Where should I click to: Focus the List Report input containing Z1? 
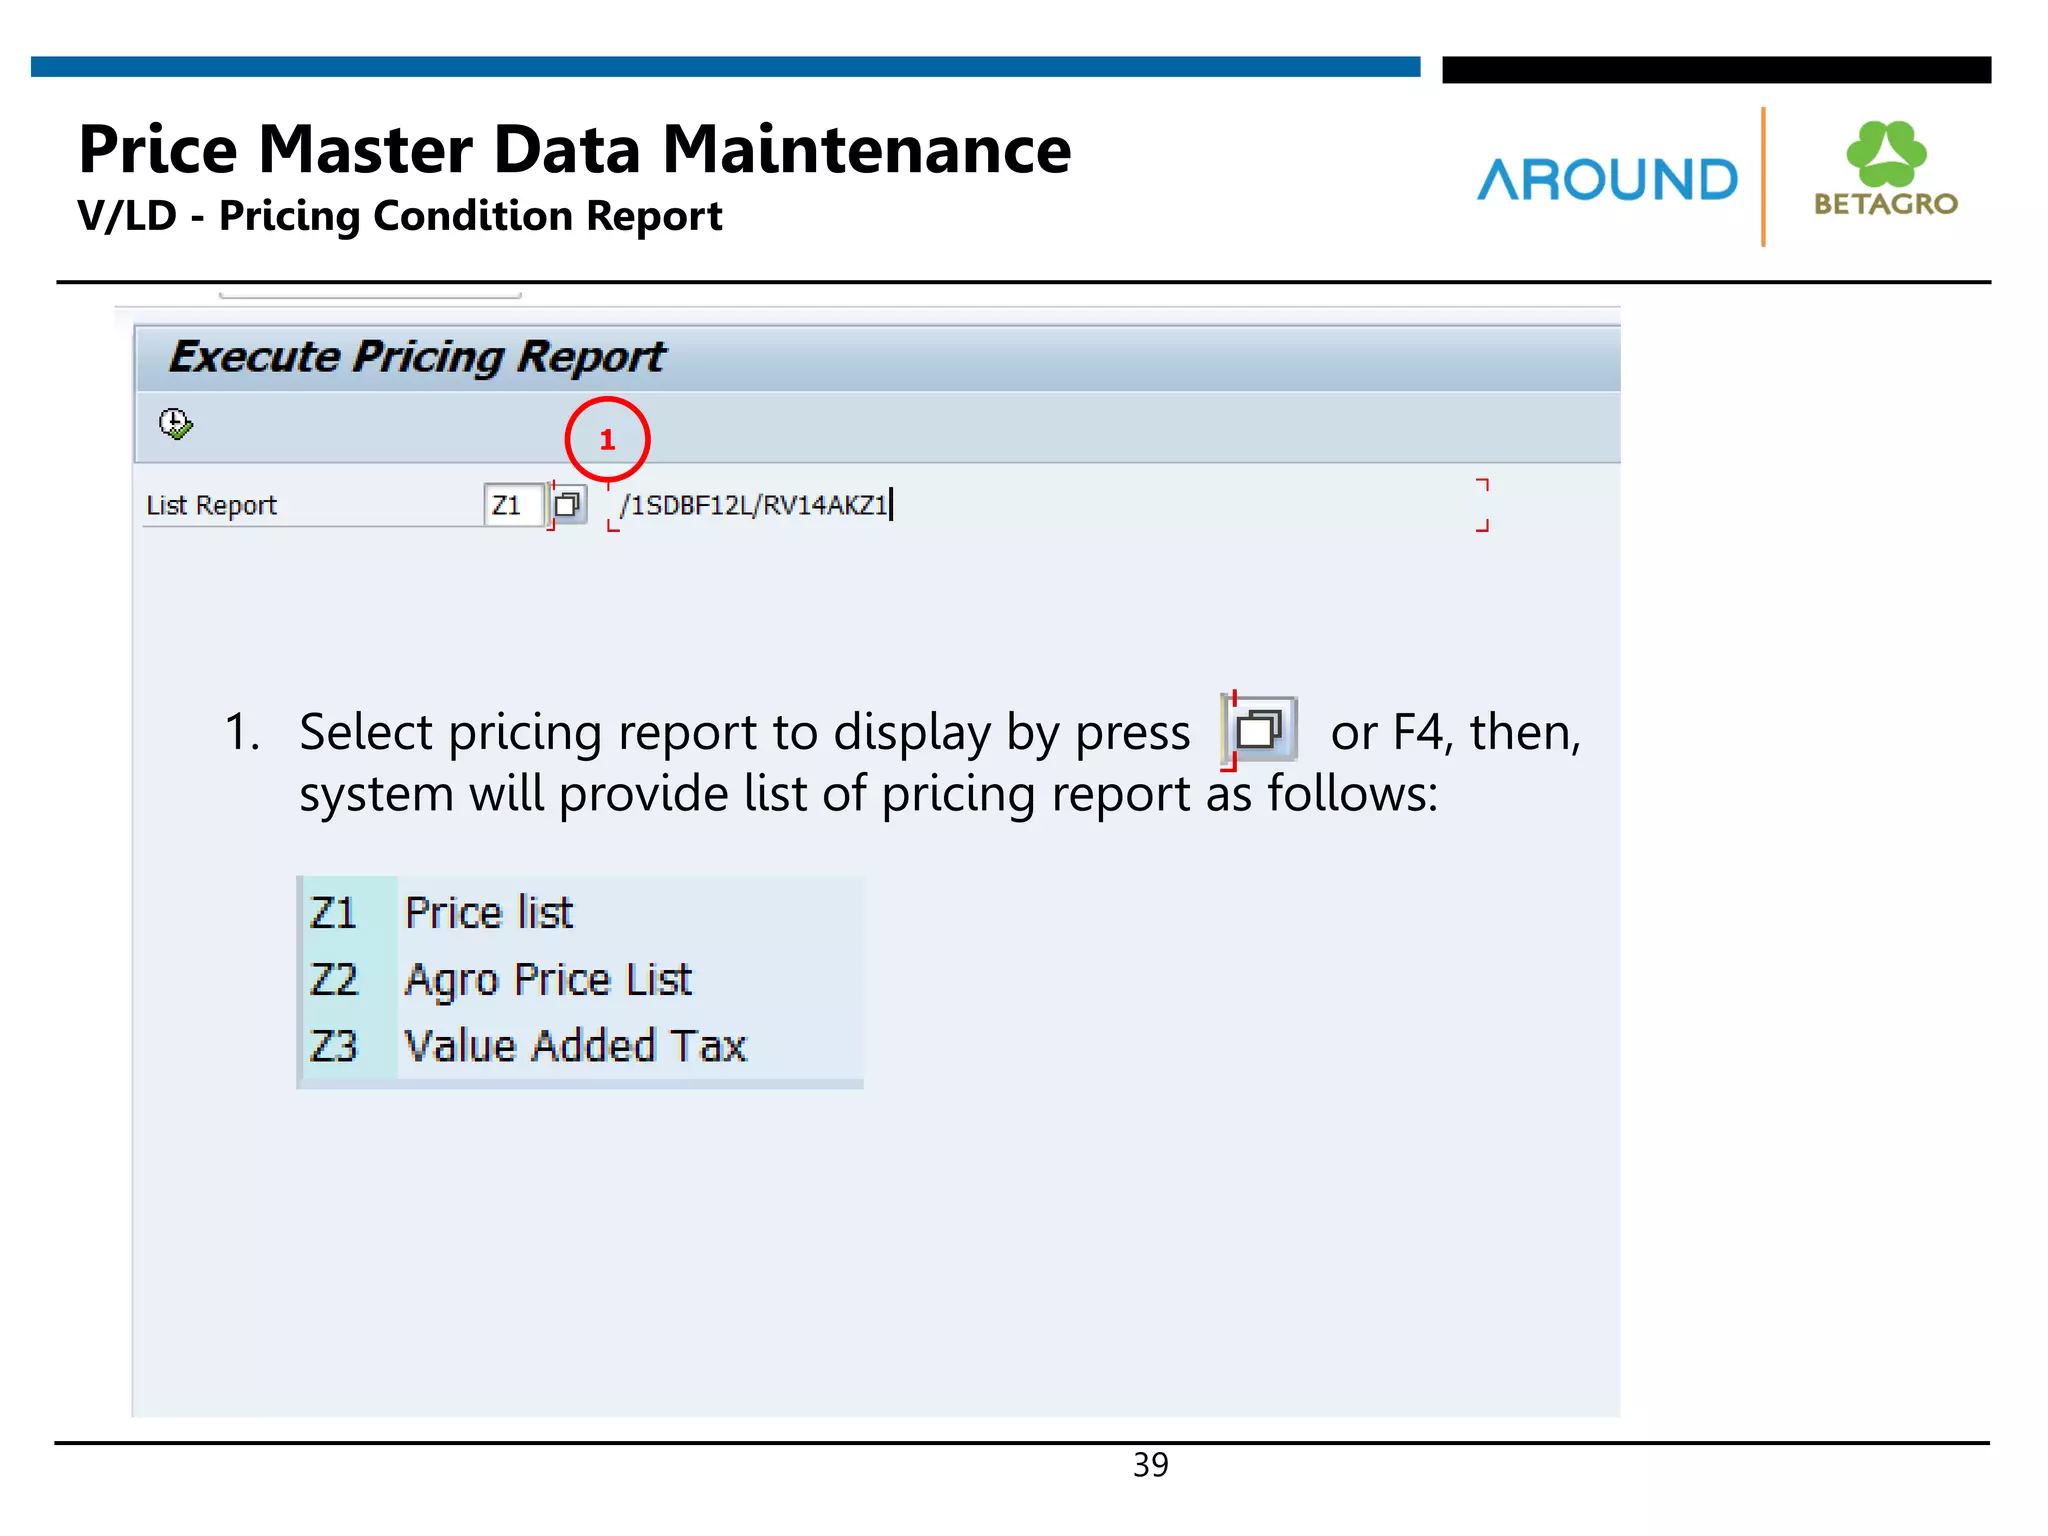(513, 505)
